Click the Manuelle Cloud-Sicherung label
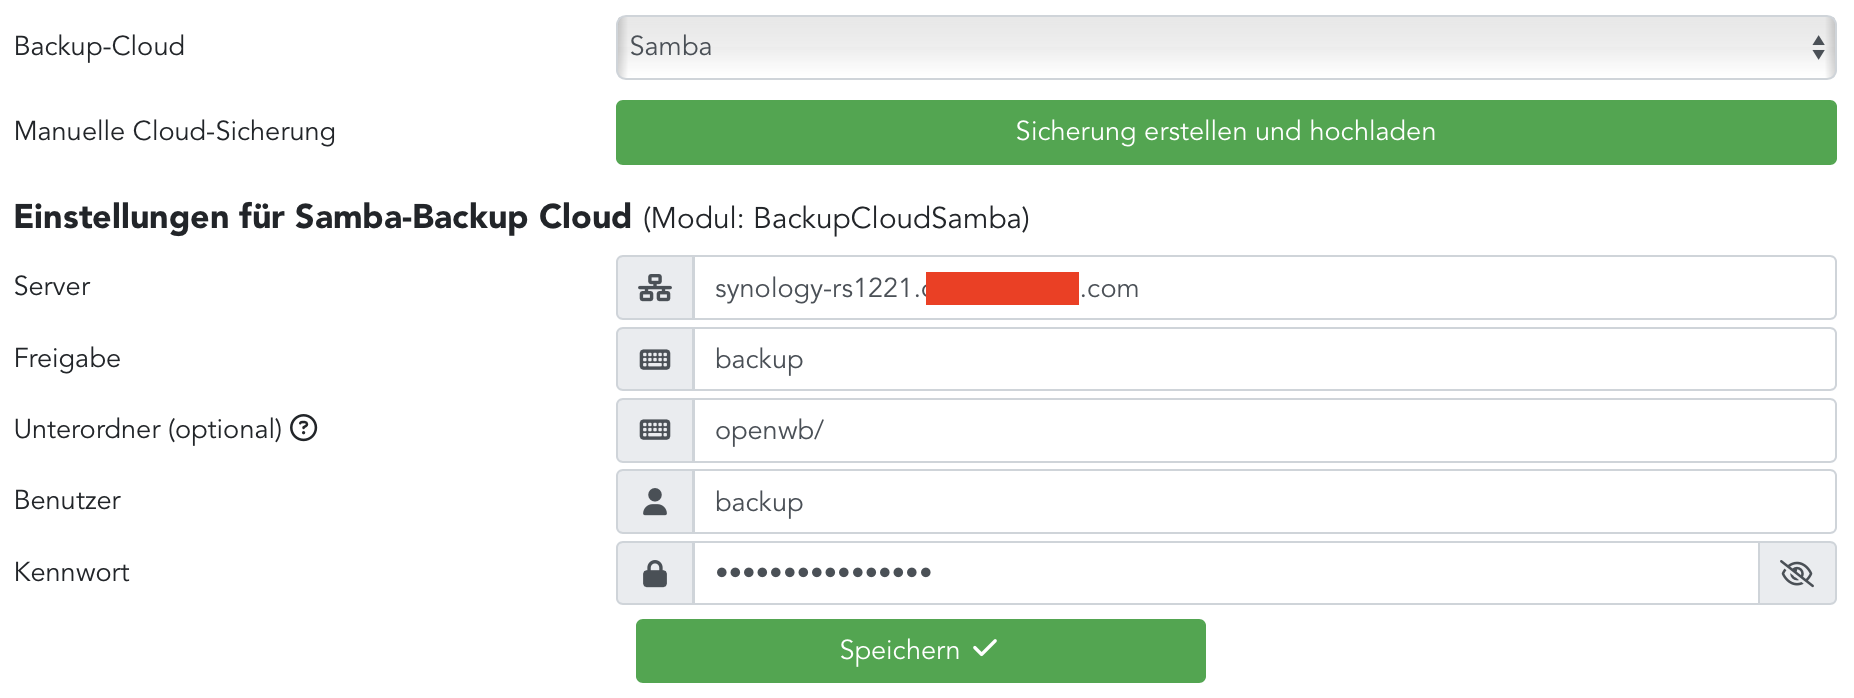Viewport: 1854px width, 698px height. coord(175,131)
